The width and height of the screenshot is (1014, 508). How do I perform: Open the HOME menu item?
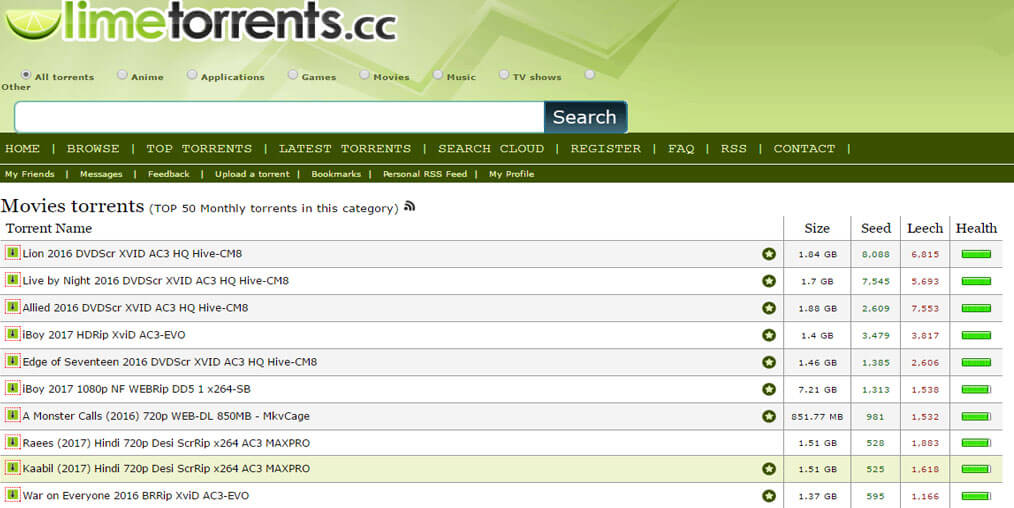tap(22, 149)
